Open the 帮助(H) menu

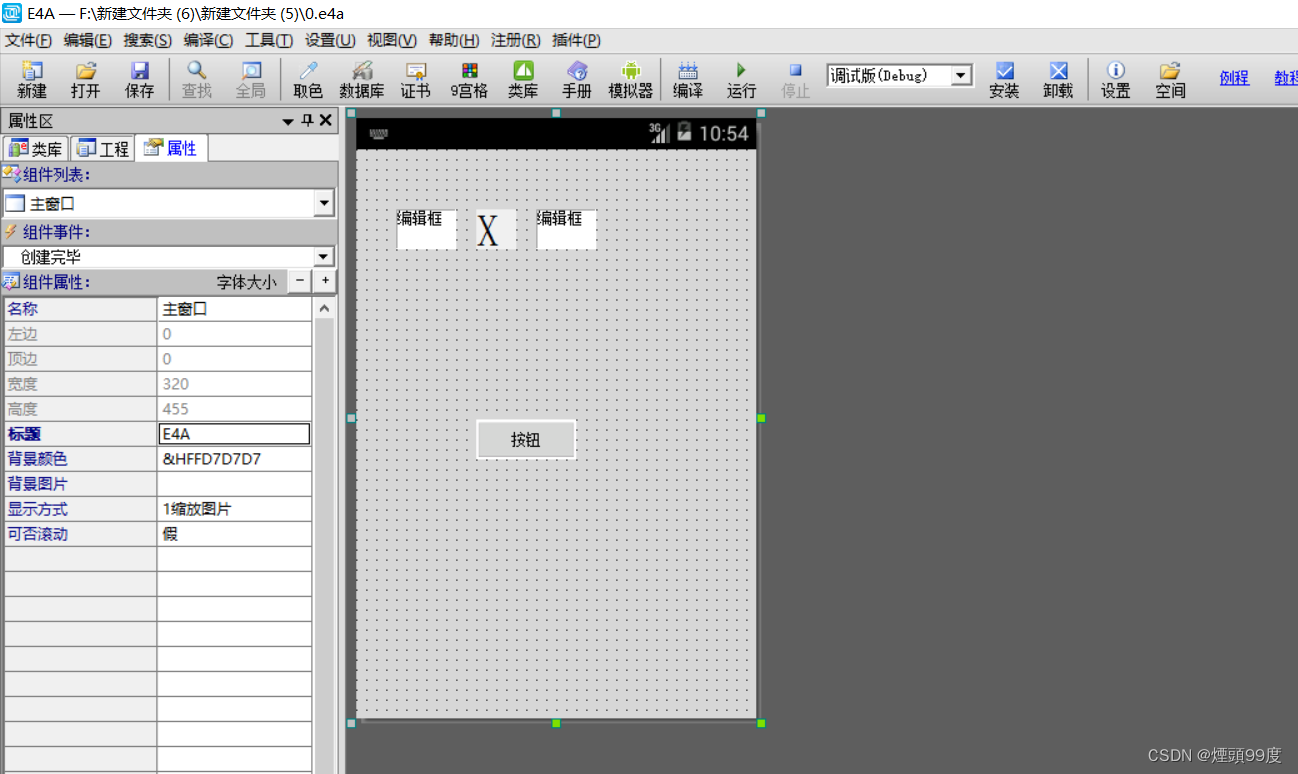pyautogui.click(x=454, y=40)
